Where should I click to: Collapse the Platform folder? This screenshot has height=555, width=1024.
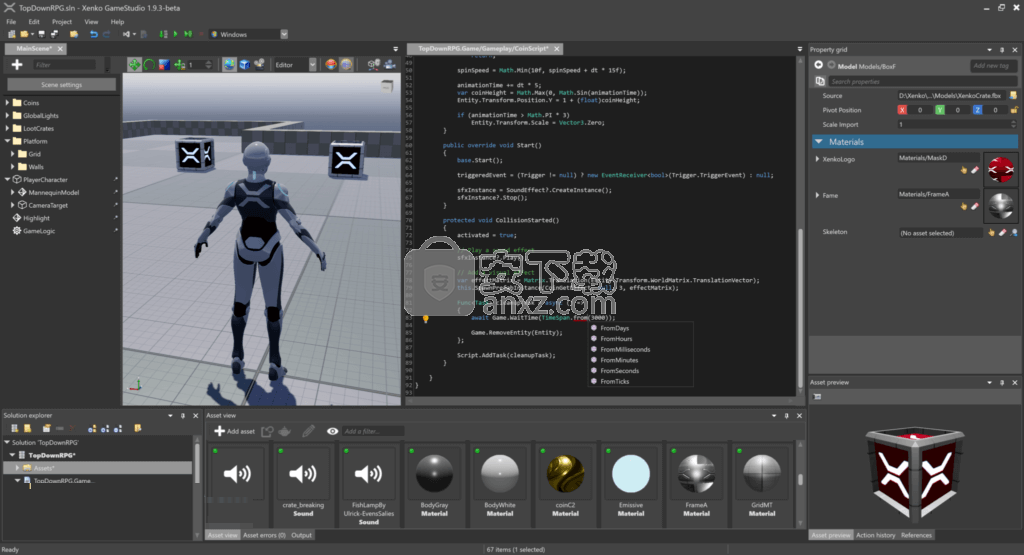click(7, 141)
